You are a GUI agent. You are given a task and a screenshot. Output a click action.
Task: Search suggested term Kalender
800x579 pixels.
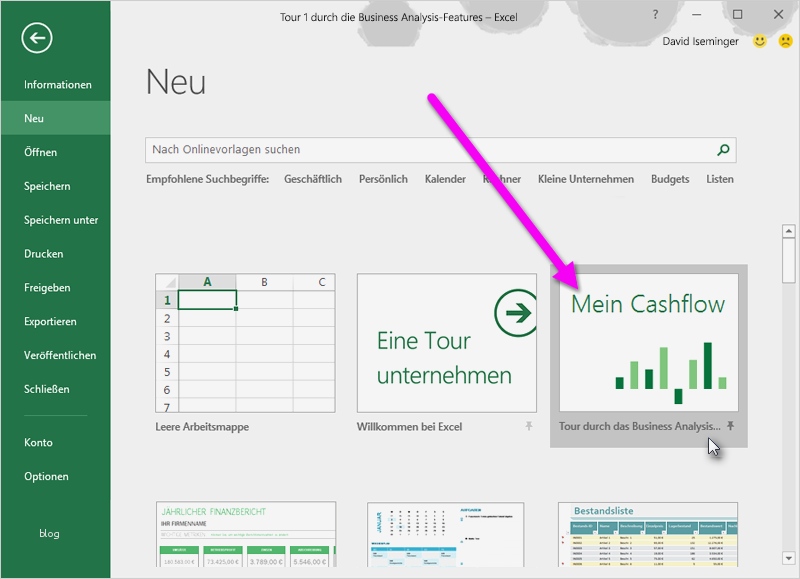(x=445, y=179)
